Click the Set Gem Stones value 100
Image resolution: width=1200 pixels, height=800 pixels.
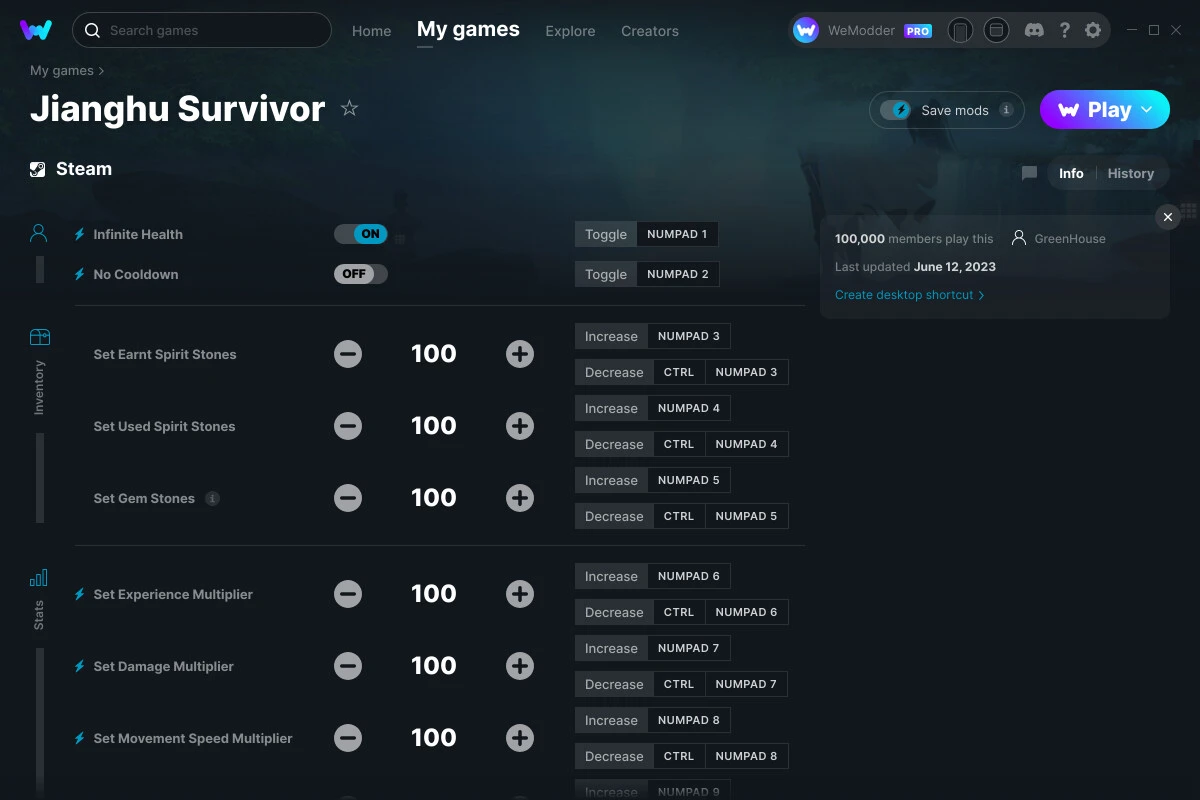click(434, 498)
